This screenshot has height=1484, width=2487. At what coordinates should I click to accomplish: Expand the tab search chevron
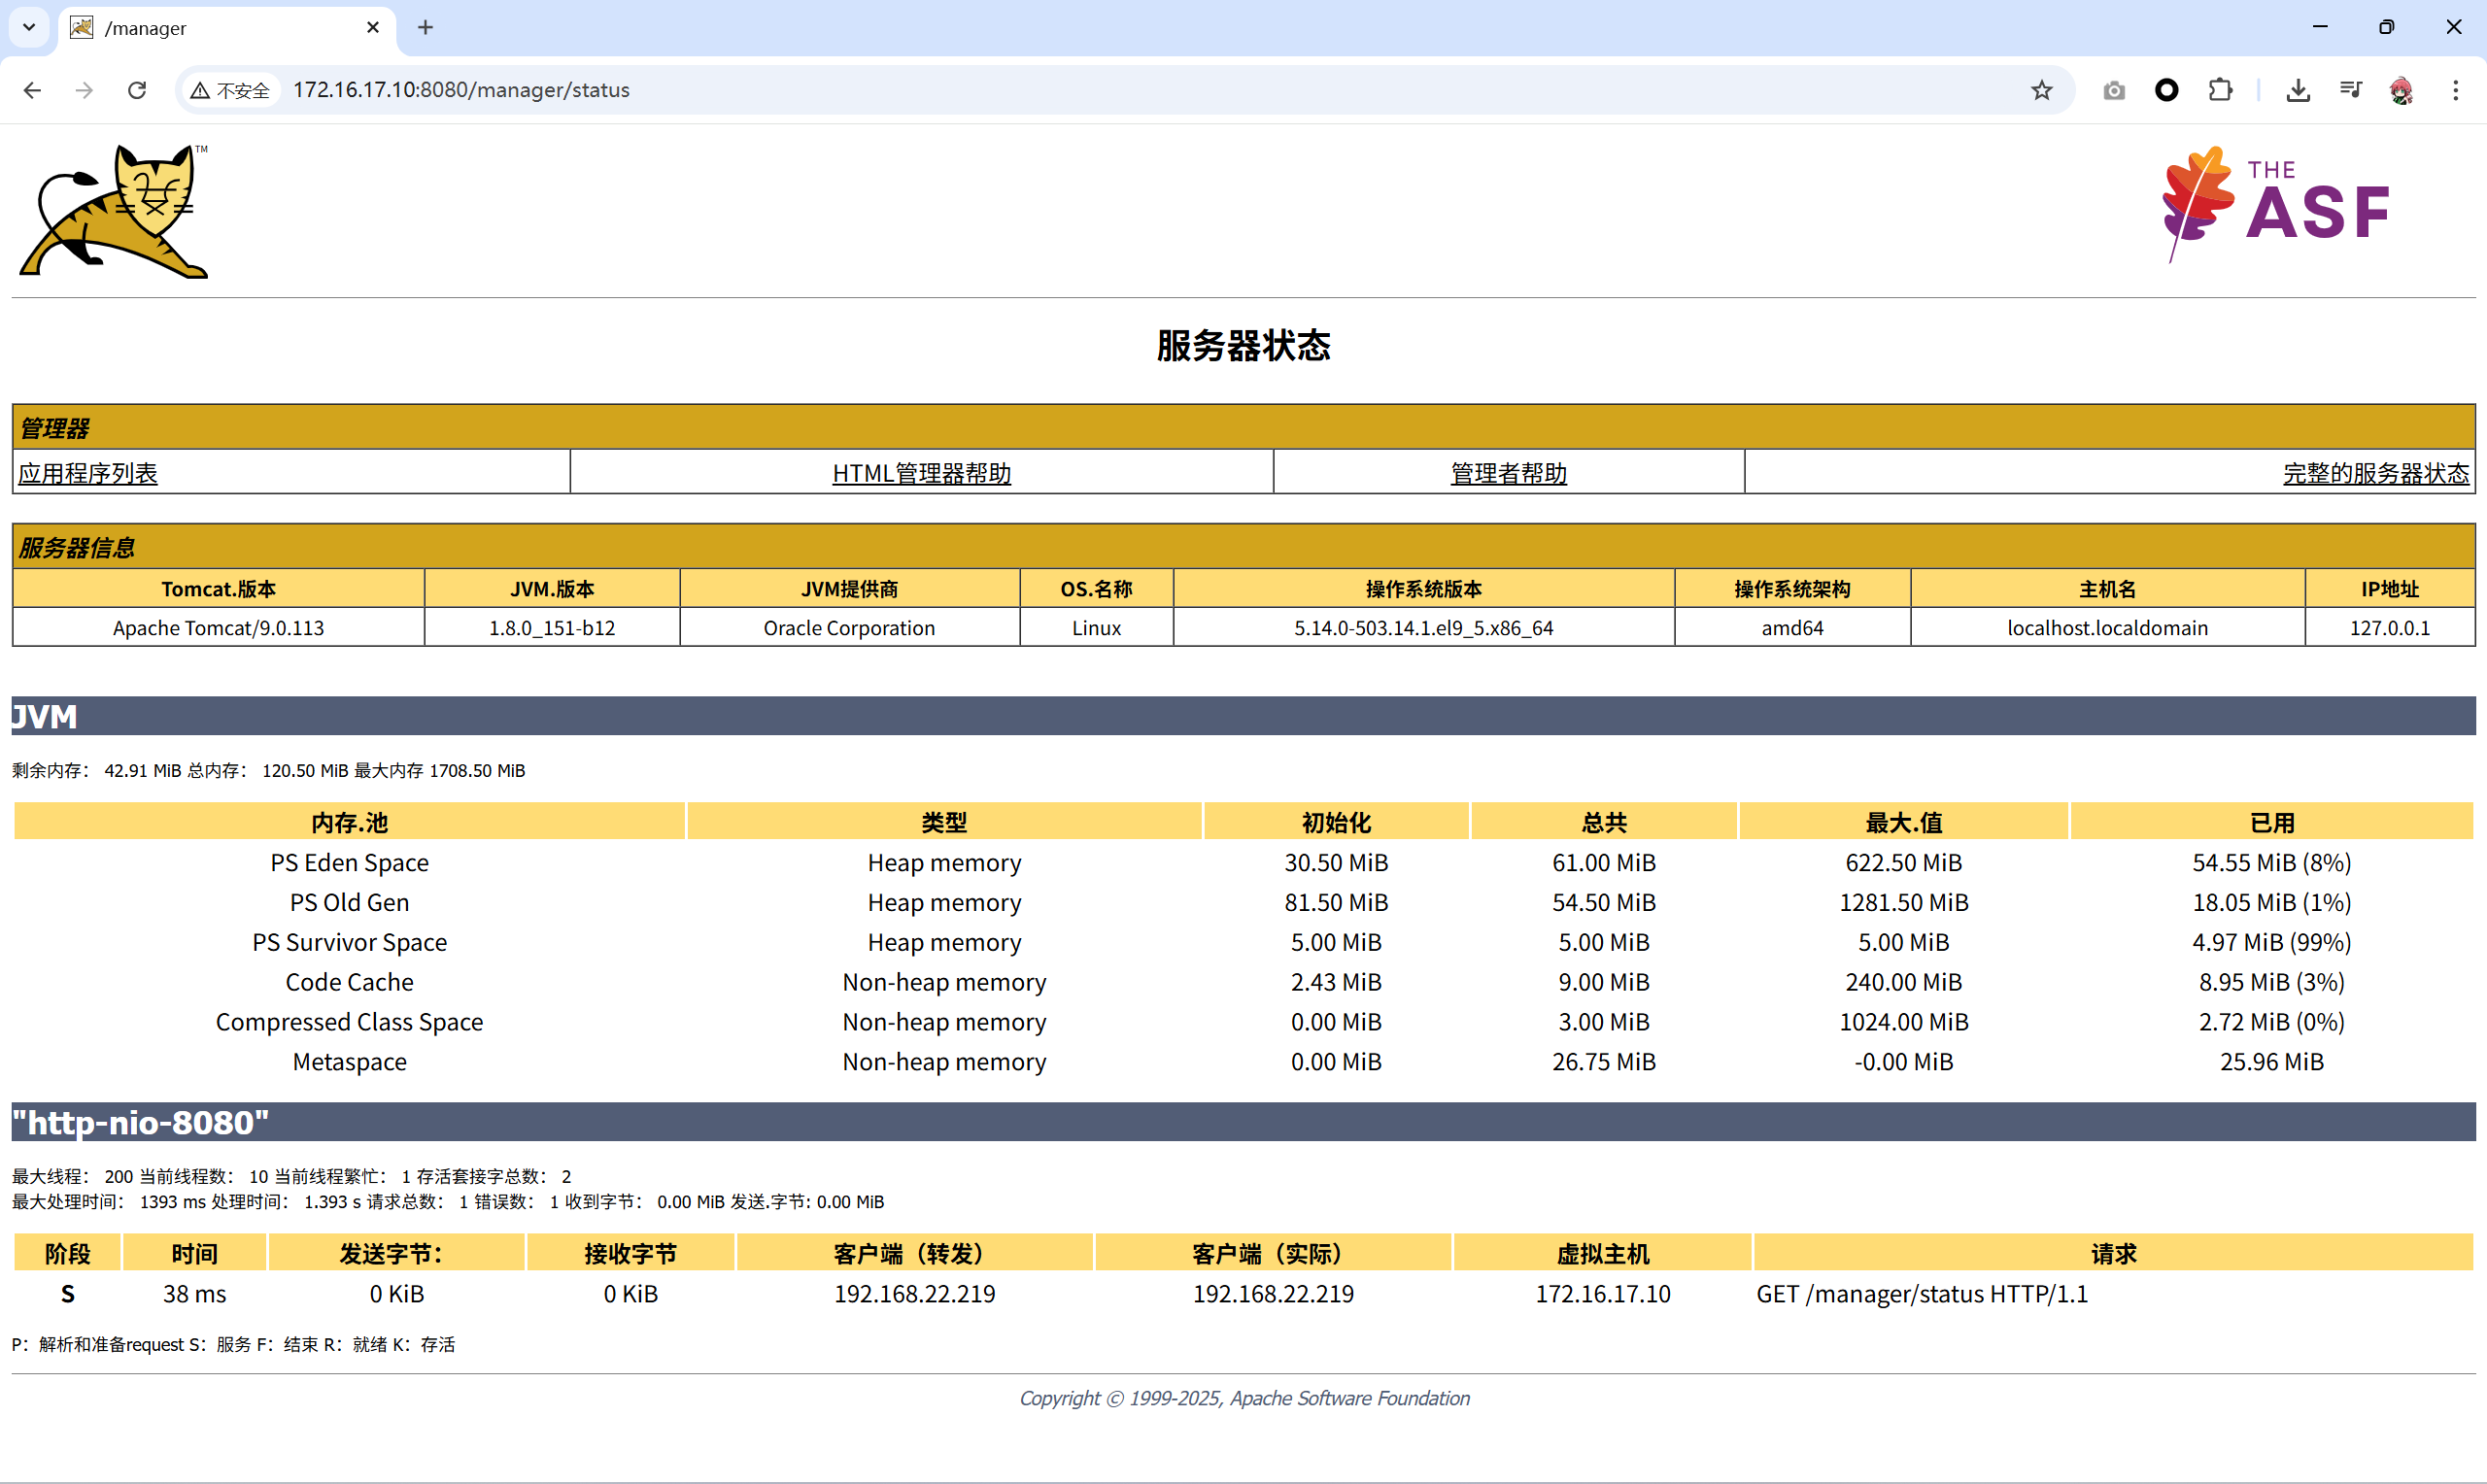pos(29,27)
